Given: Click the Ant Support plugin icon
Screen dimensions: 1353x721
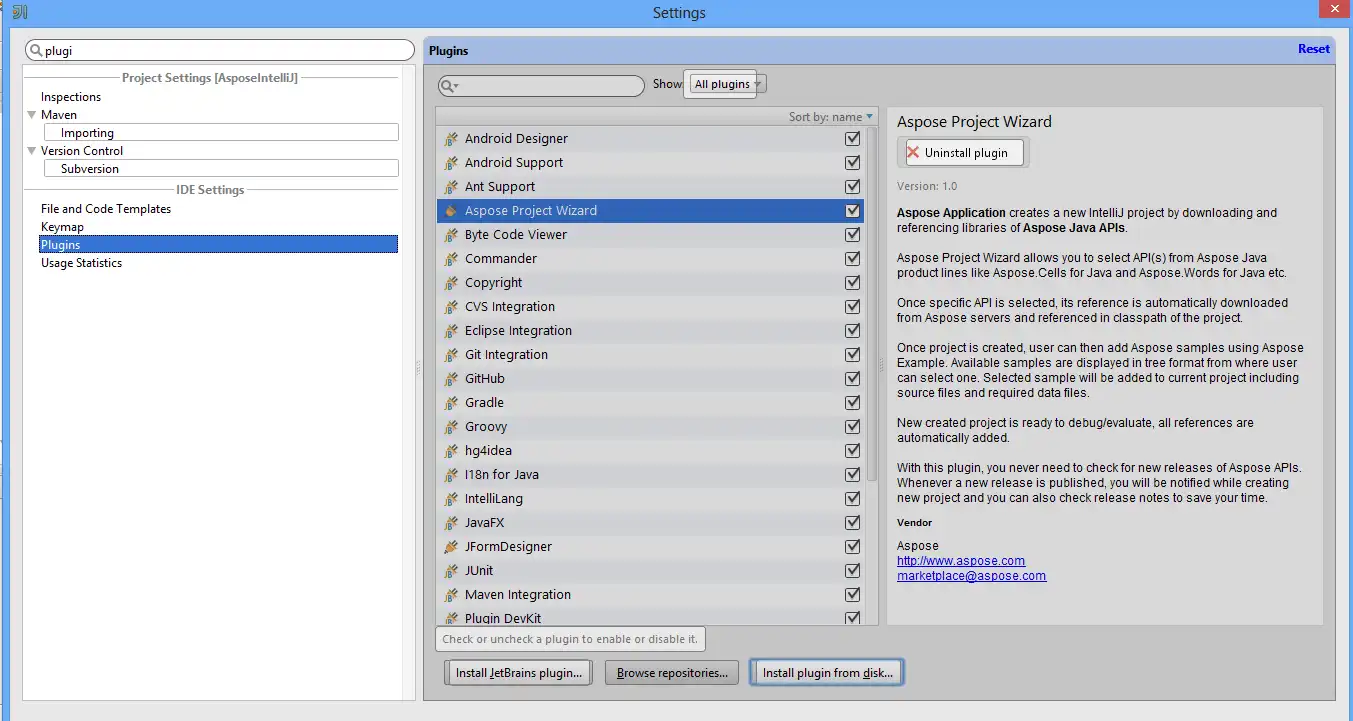Looking at the screenshot, I should pos(451,187).
